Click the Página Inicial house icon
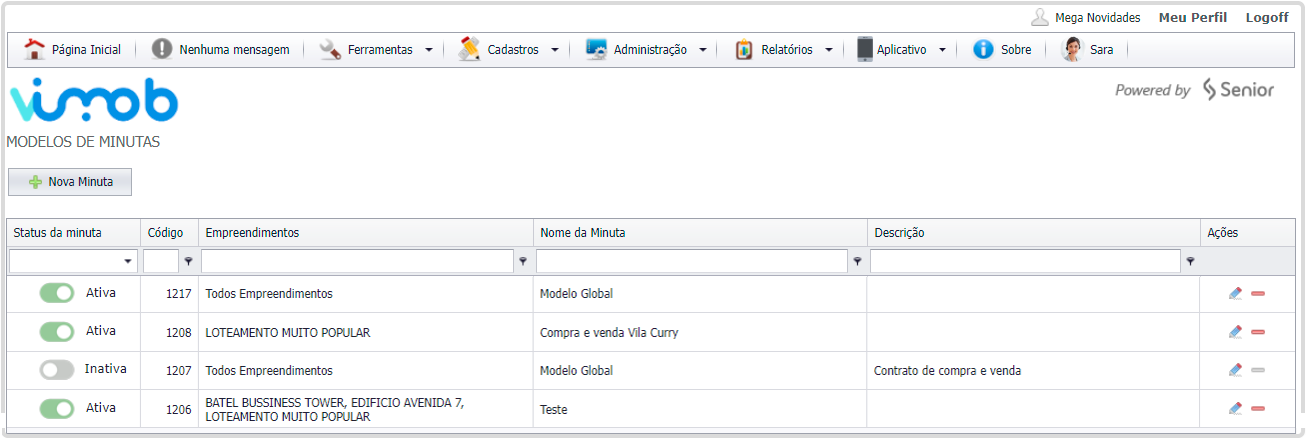The width and height of the screenshot is (1307, 439). click(35, 49)
